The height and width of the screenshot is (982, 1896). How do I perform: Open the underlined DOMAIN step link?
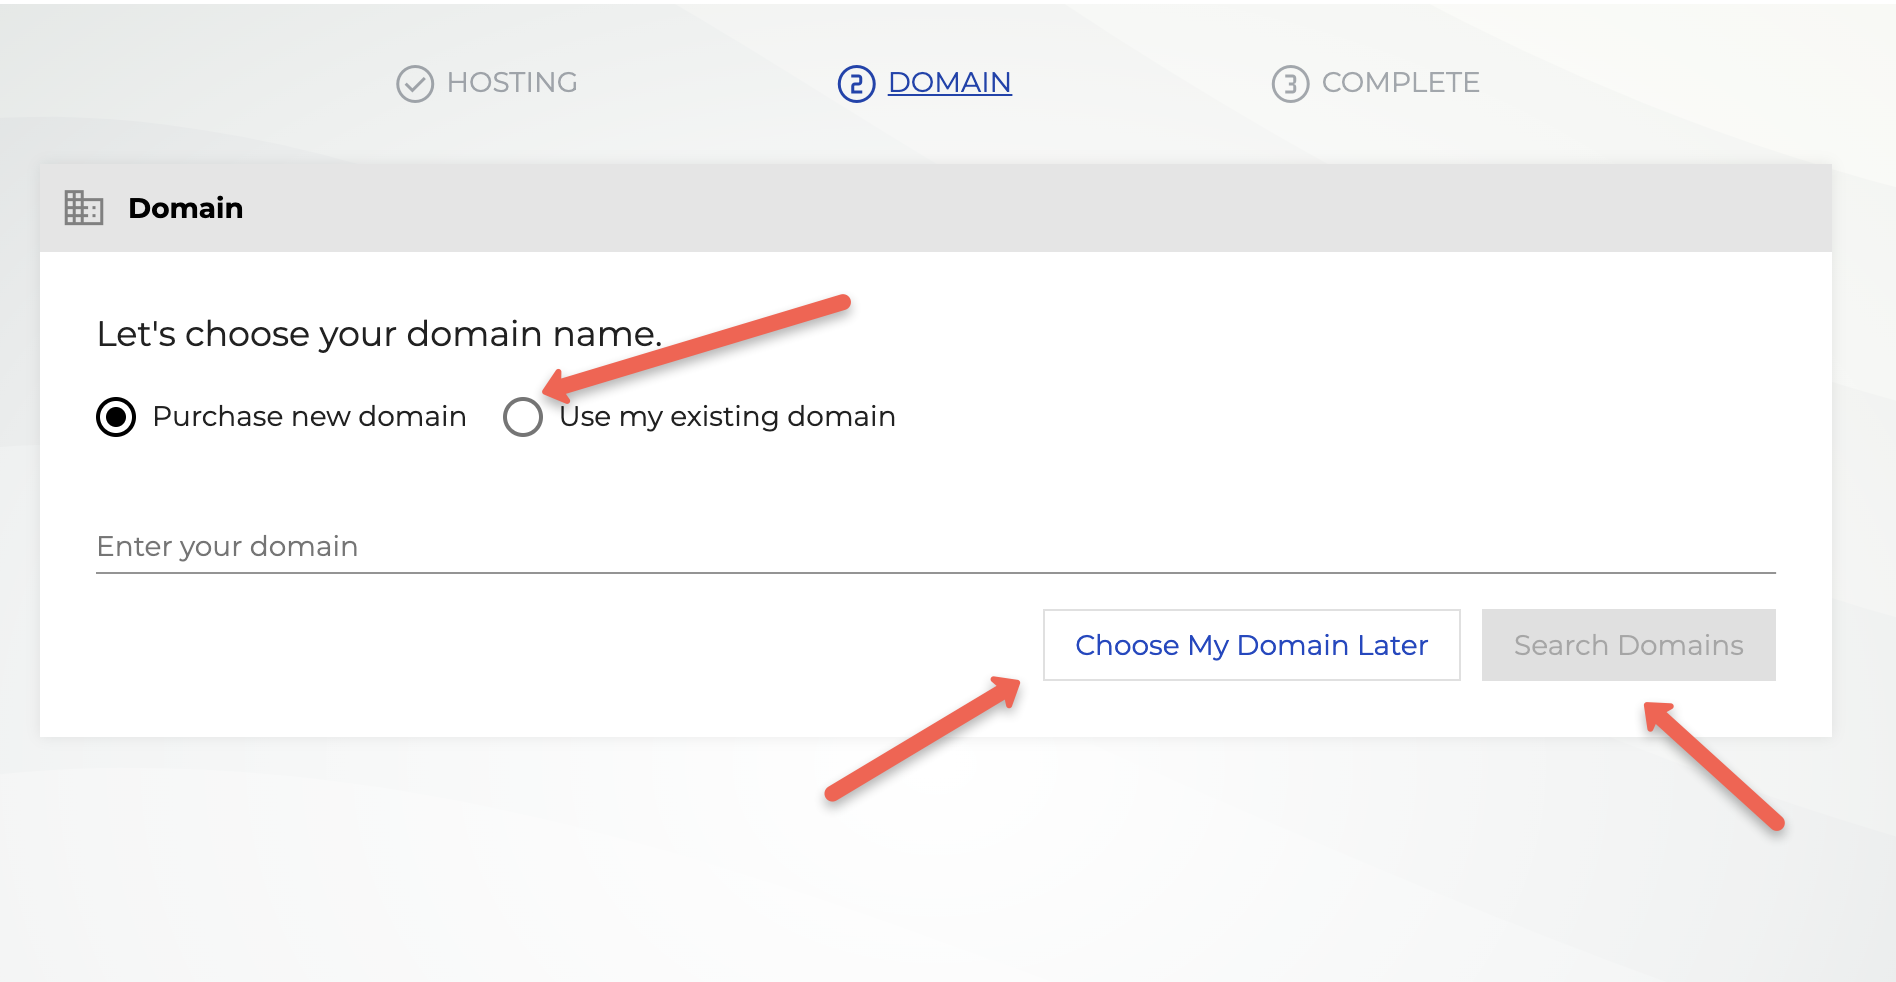[x=948, y=83]
